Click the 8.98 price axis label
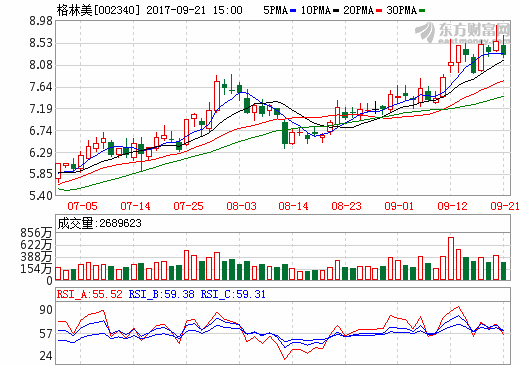The width and height of the screenshot is (520, 365). click(x=41, y=21)
